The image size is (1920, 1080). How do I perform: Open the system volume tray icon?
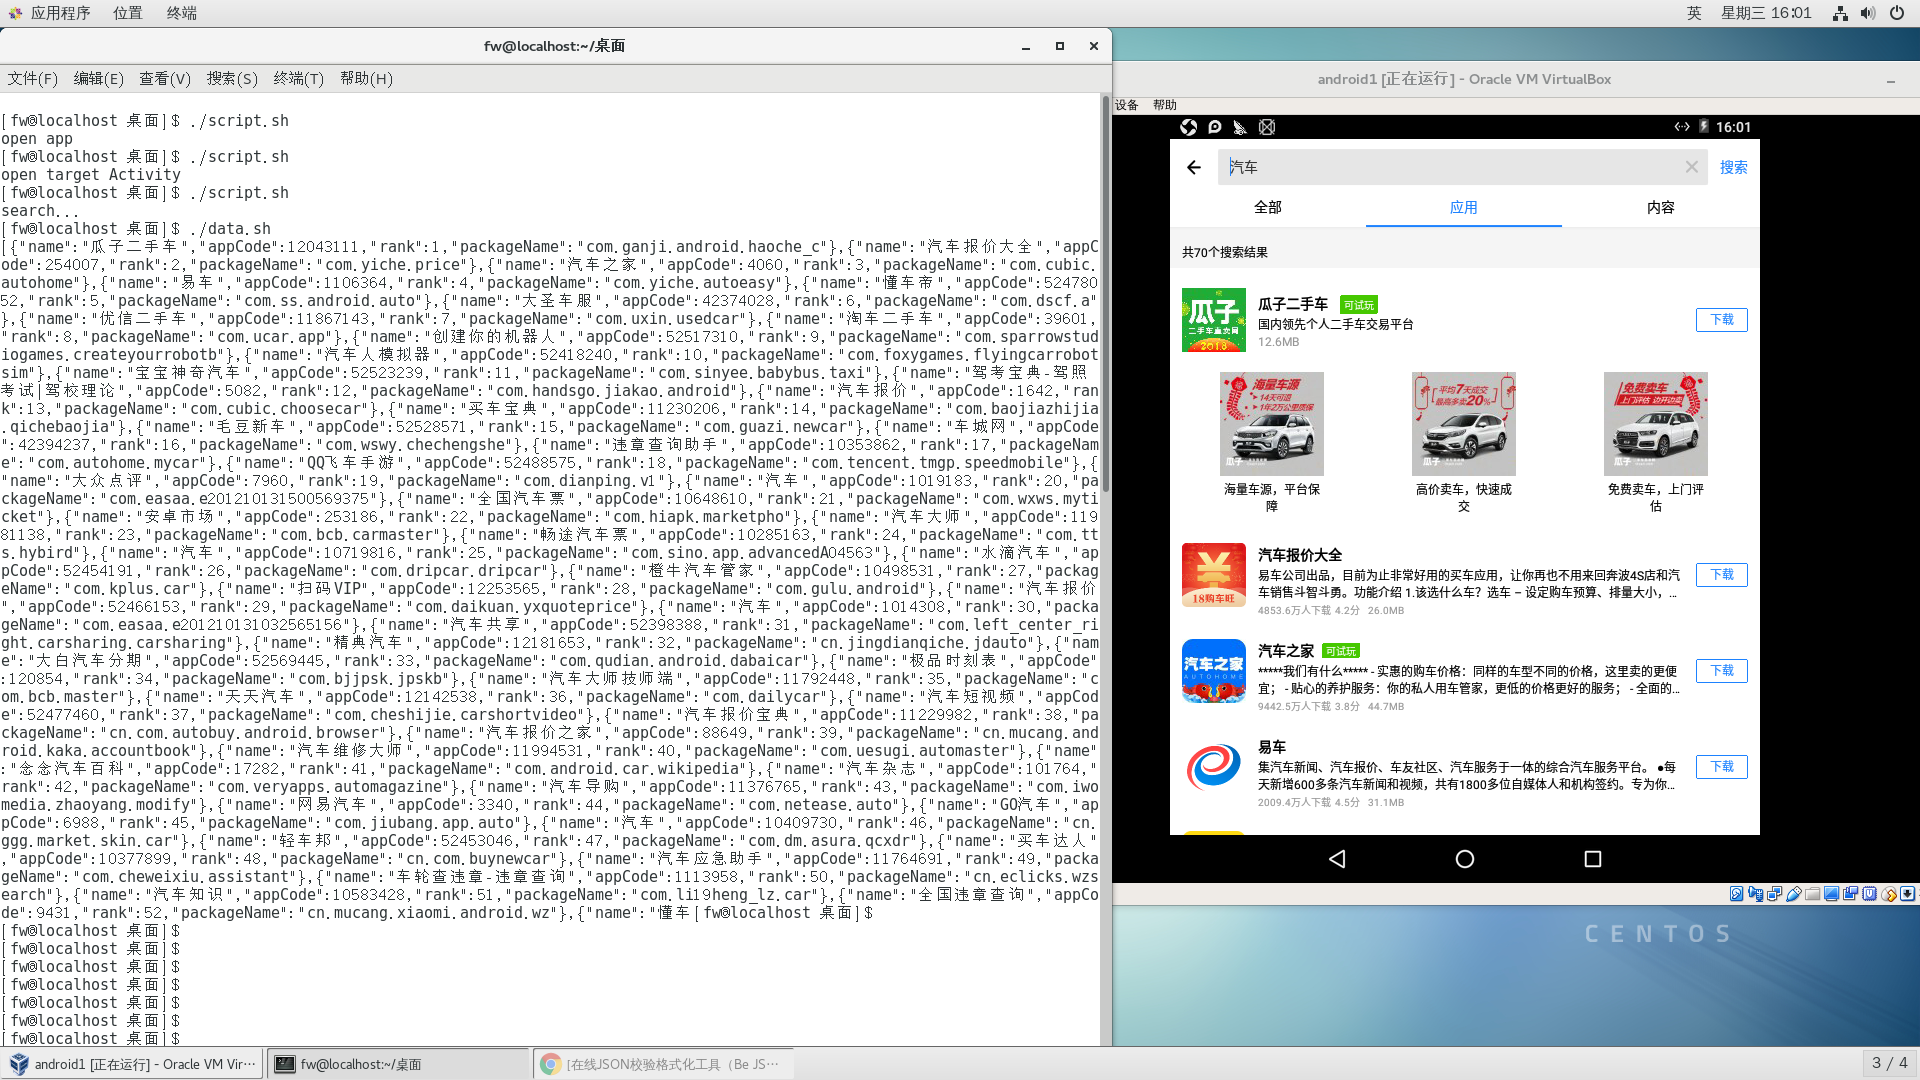(x=1868, y=13)
